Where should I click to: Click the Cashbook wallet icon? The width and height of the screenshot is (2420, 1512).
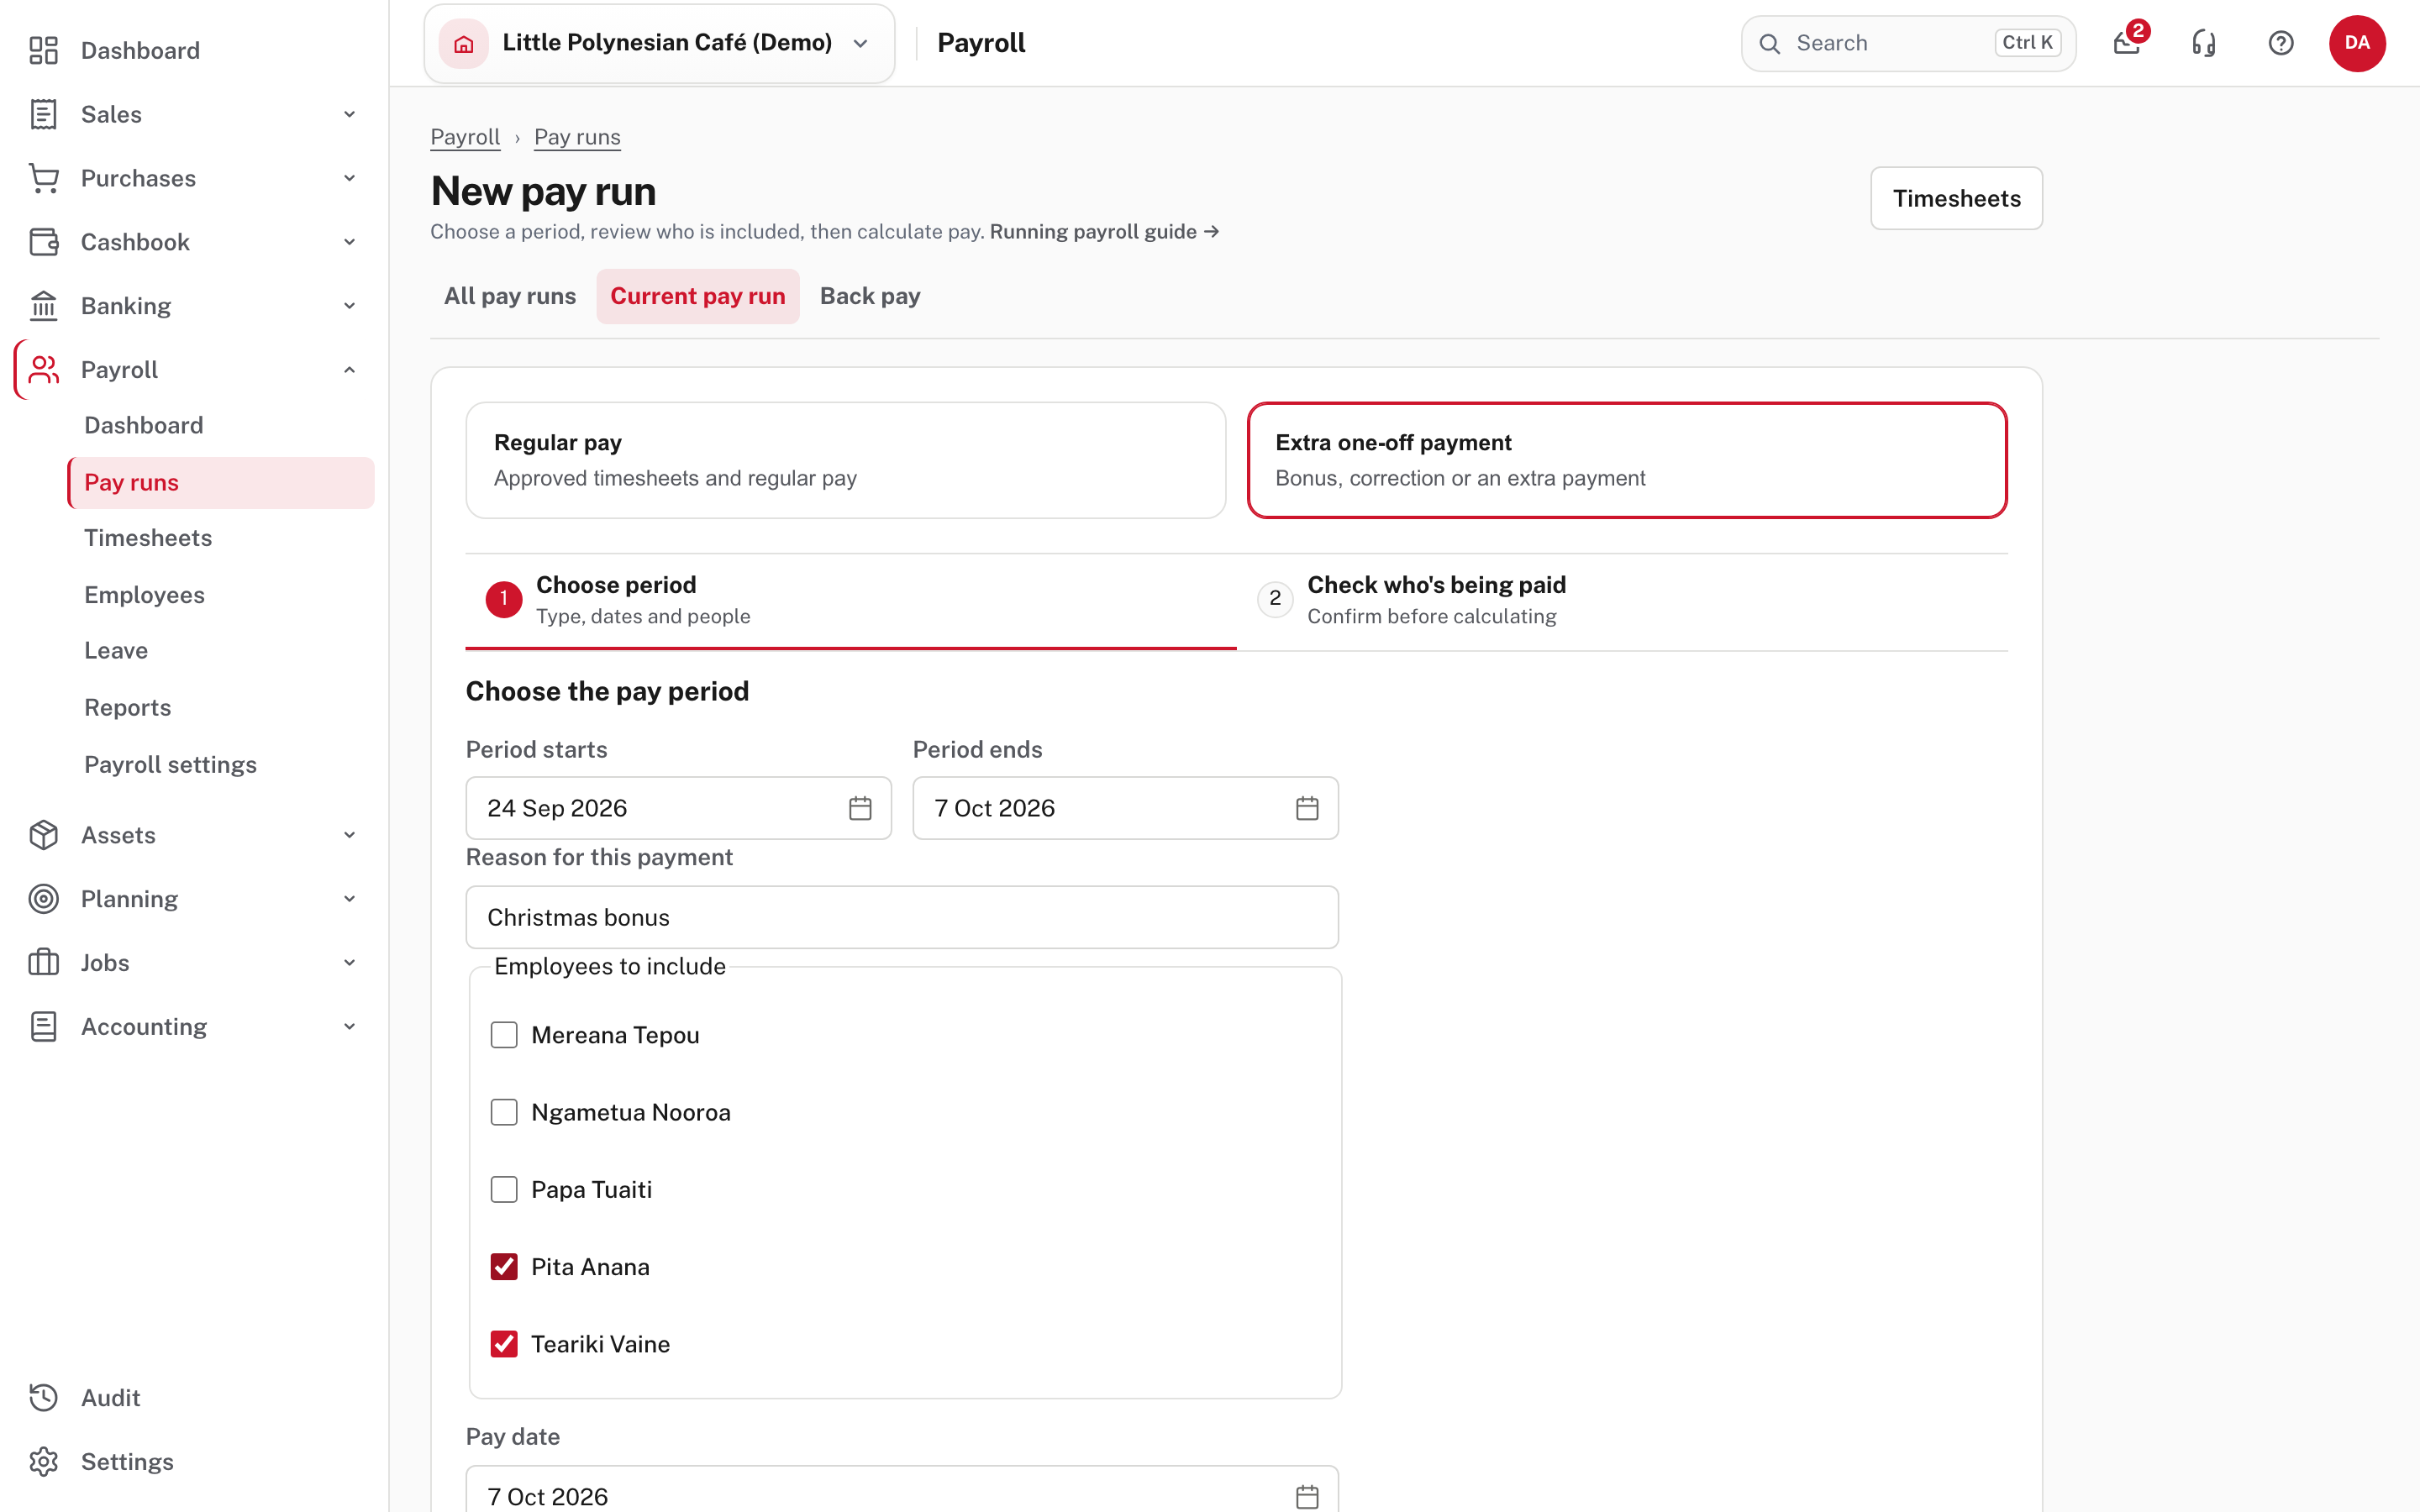pos(43,242)
